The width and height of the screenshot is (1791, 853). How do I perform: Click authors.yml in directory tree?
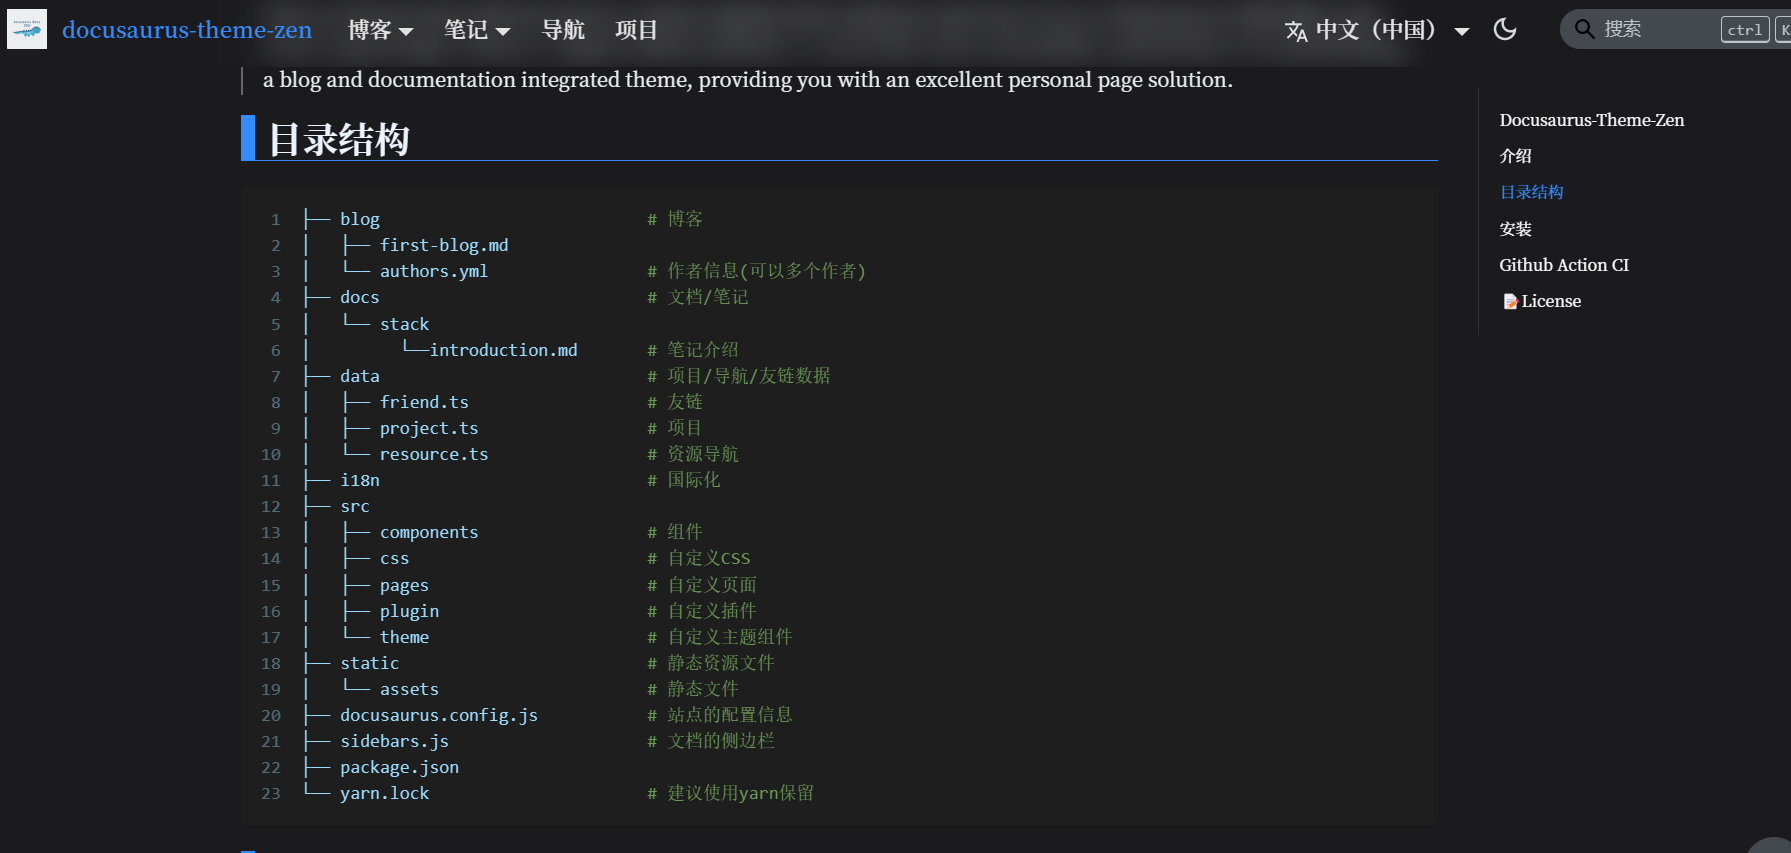434,271
